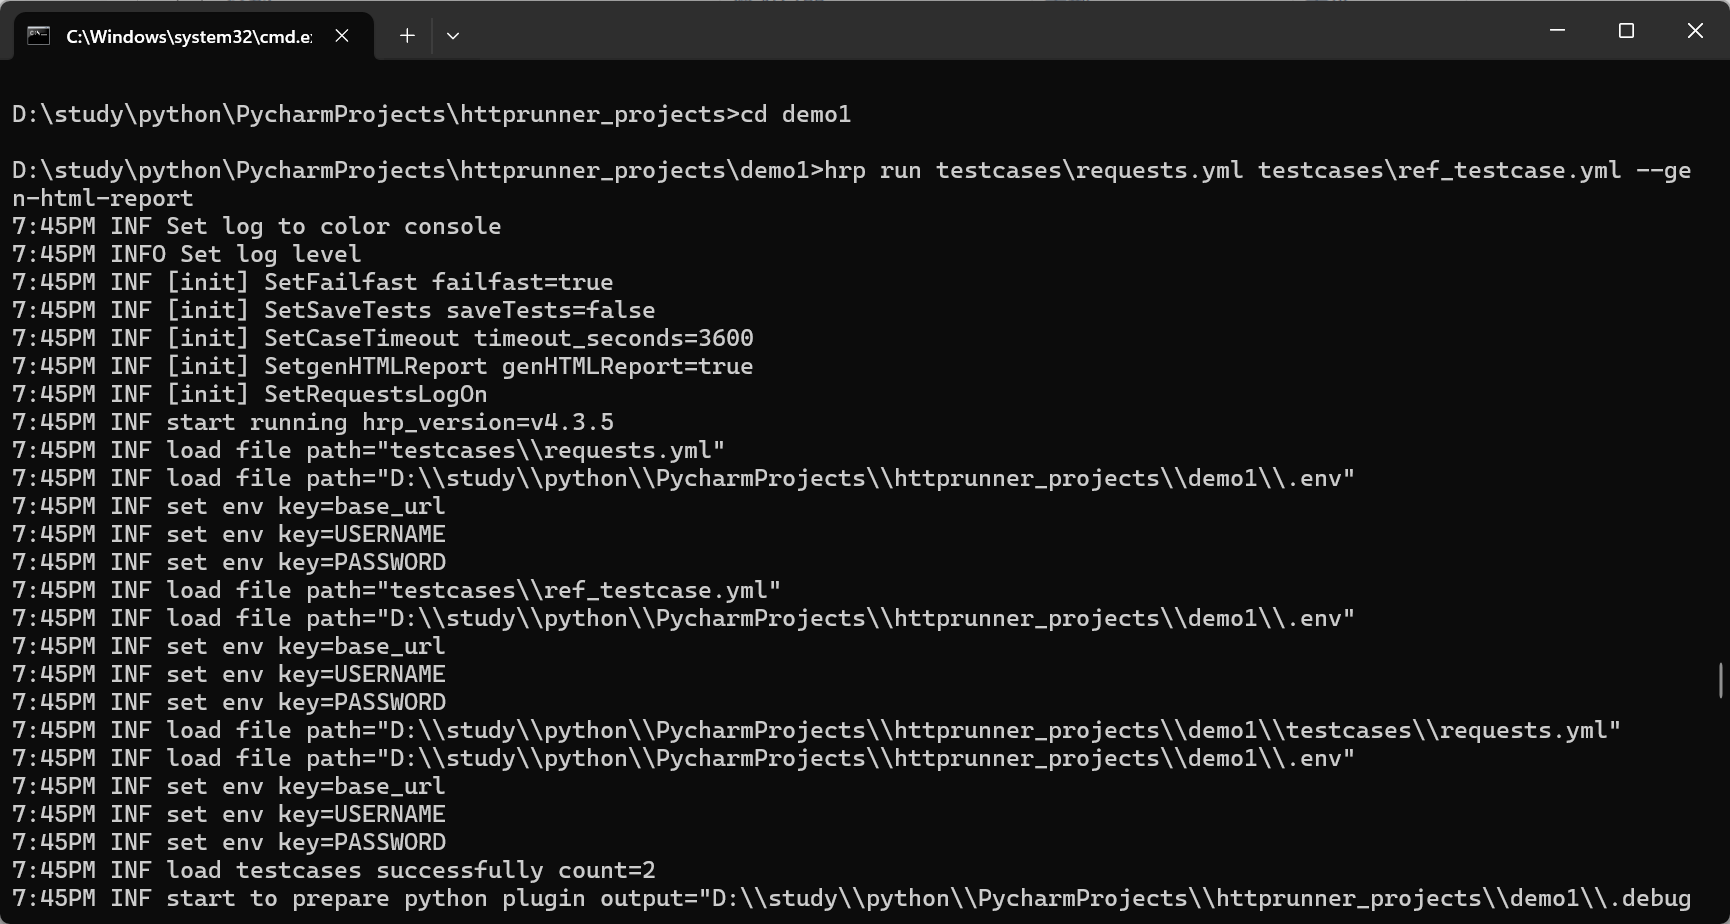Maximize the Windows Terminal window
The width and height of the screenshot is (1730, 924).
point(1625,30)
